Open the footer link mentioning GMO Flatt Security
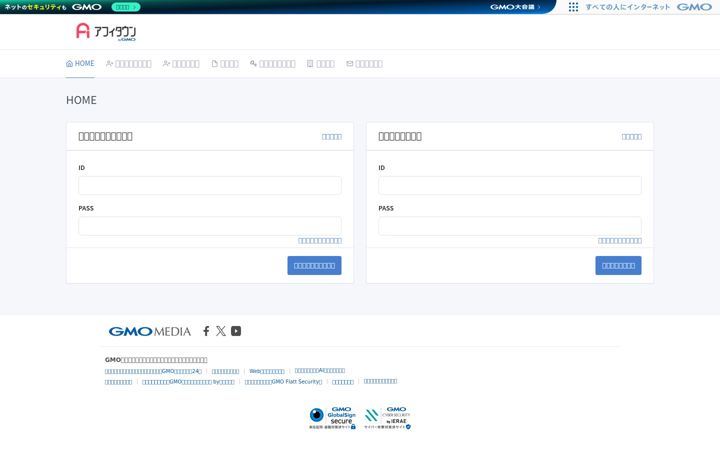Viewport: 720px width, 450px height. click(283, 382)
